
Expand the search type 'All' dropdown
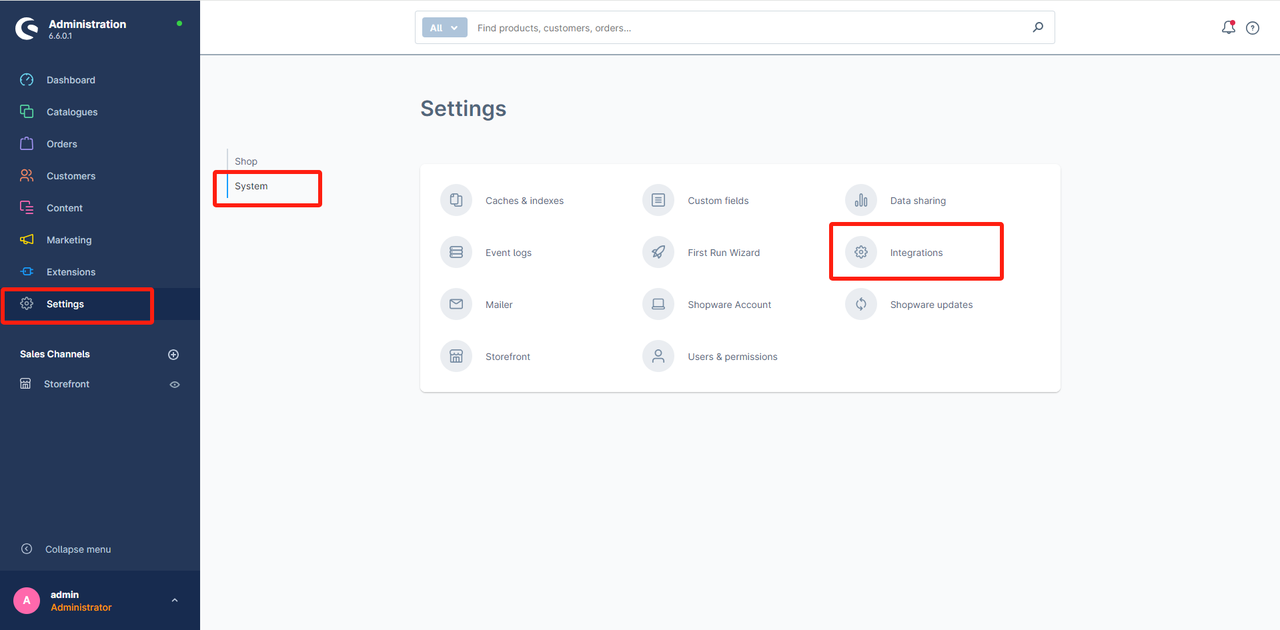[x=444, y=28]
